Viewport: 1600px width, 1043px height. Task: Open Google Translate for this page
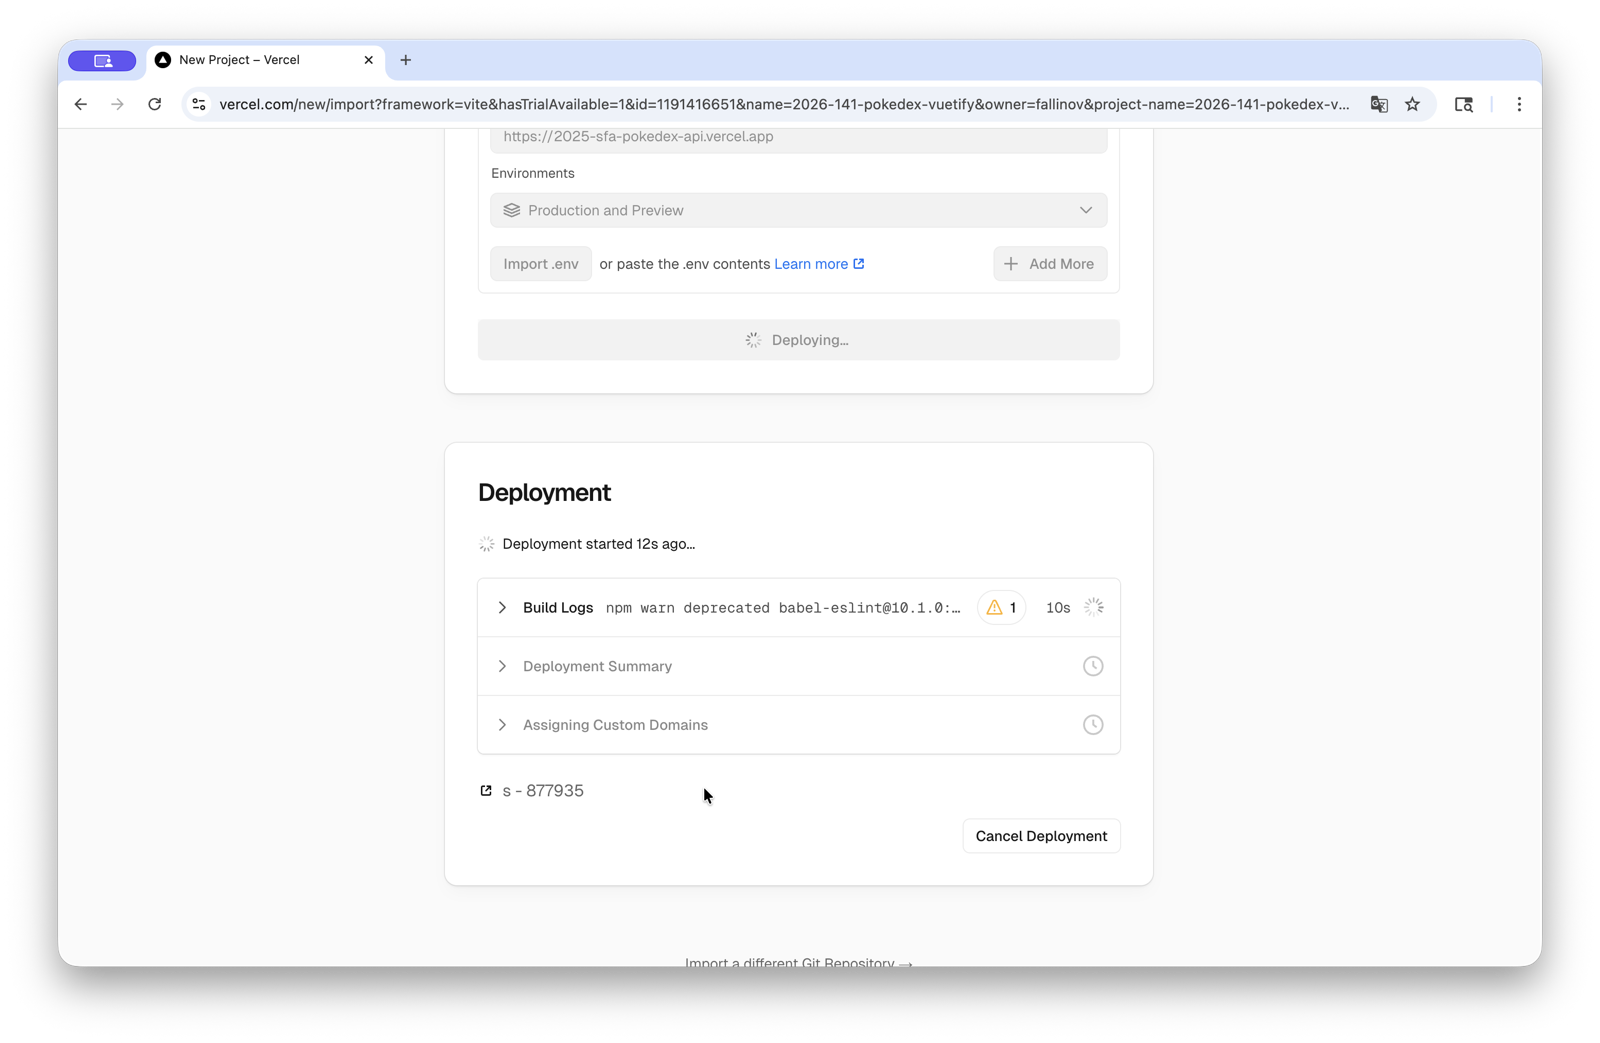(x=1379, y=104)
